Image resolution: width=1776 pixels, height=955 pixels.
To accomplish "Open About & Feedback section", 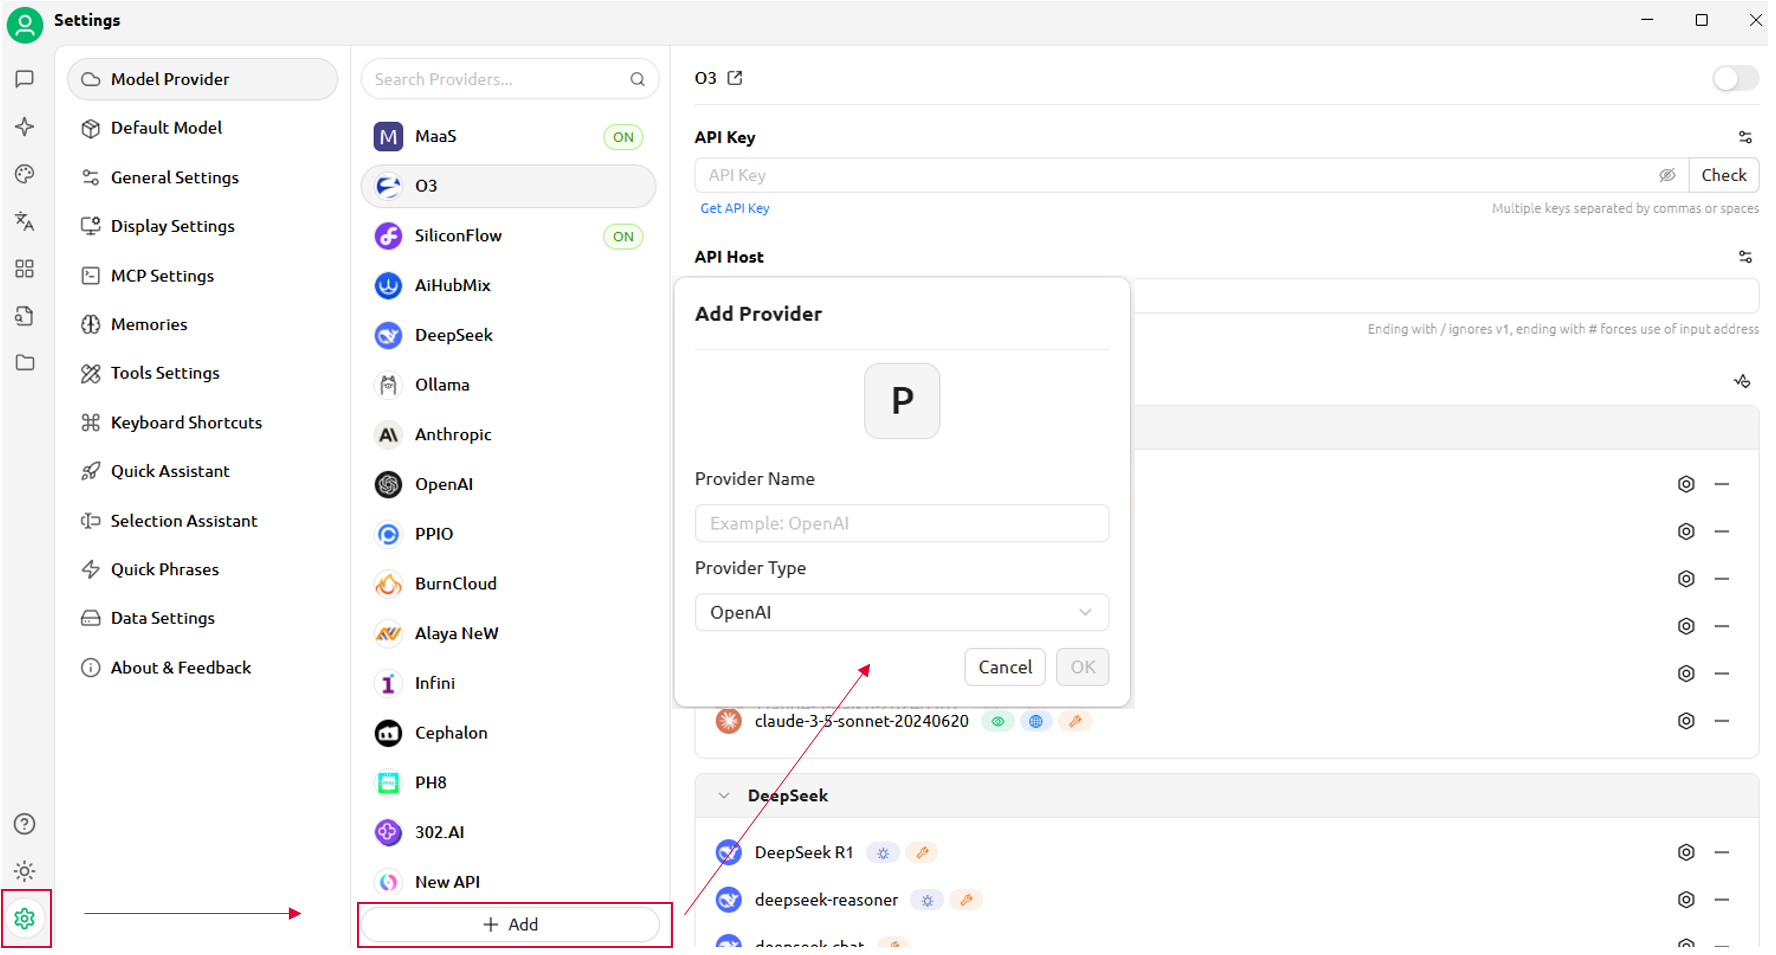I will pos(202,668).
